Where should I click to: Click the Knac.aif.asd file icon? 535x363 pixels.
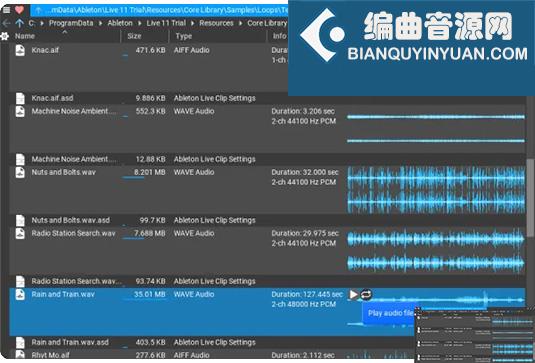point(20,98)
